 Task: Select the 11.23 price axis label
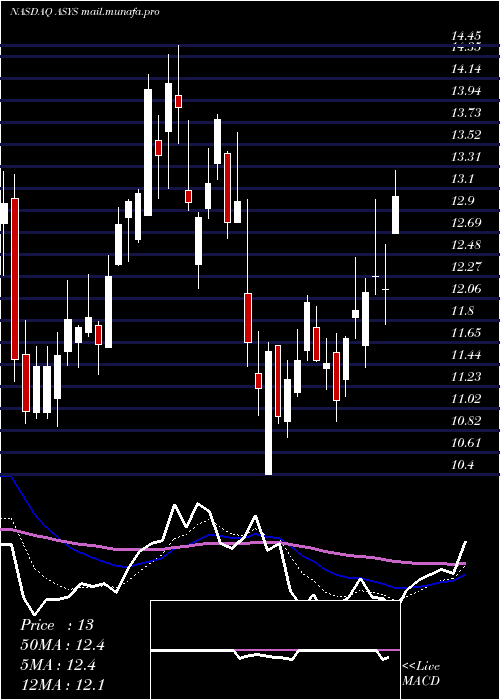tap(467, 377)
